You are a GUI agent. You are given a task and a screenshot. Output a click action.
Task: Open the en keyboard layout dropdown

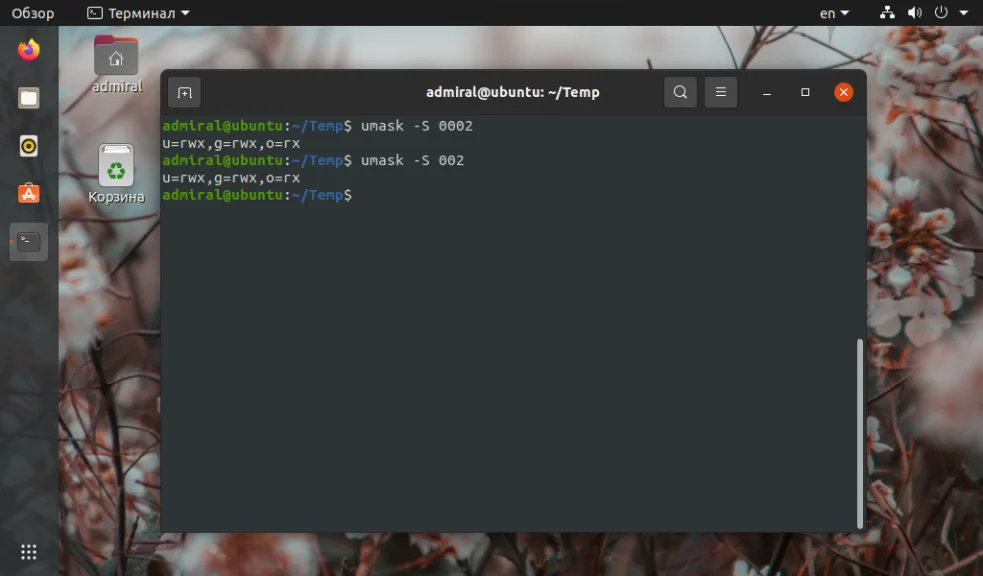pyautogui.click(x=834, y=13)
